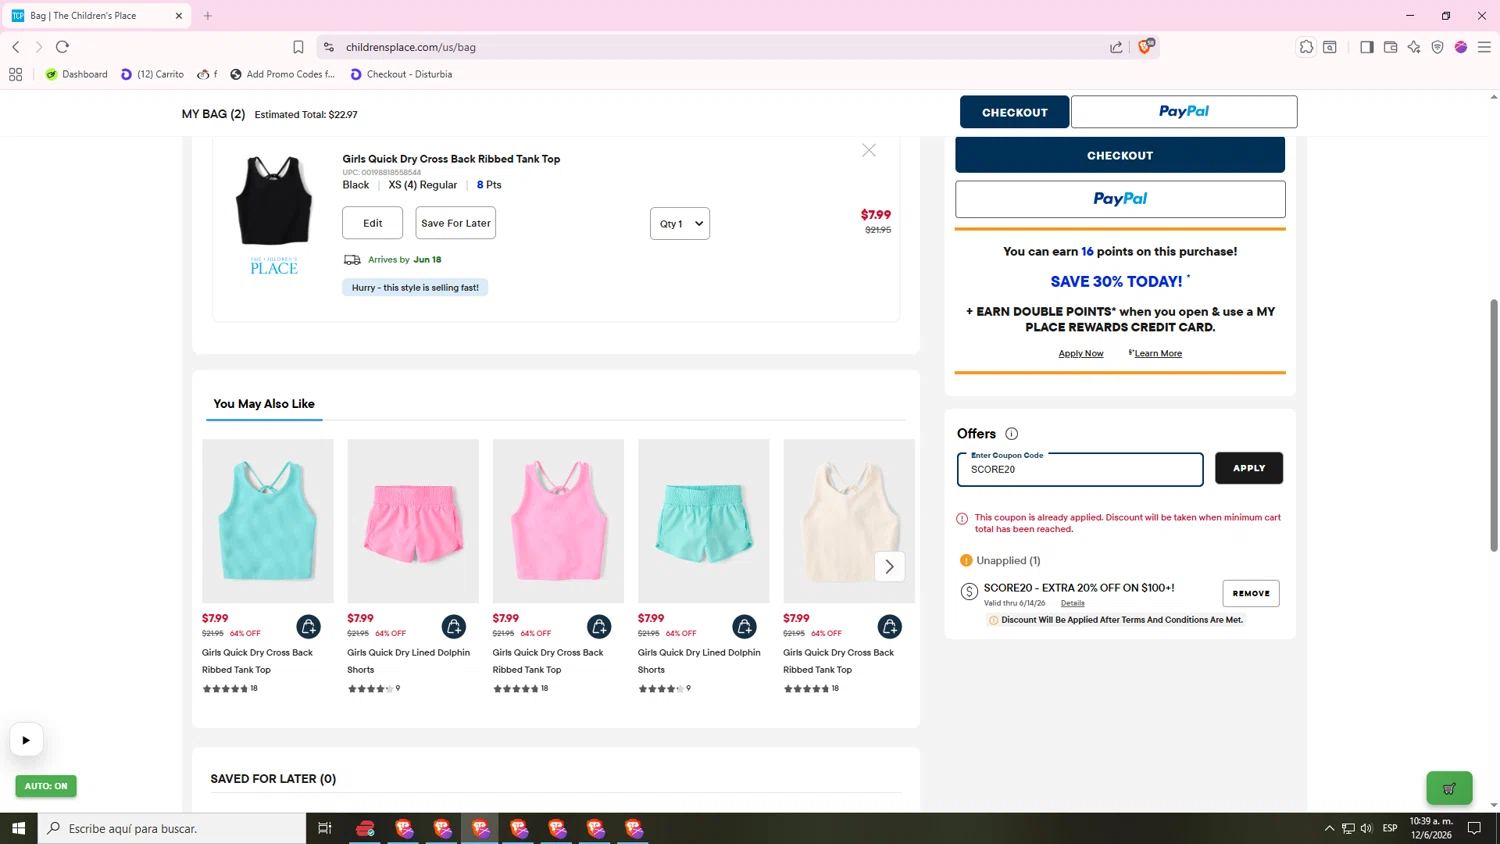Click Save For Later button

click(x=455, y=223)
